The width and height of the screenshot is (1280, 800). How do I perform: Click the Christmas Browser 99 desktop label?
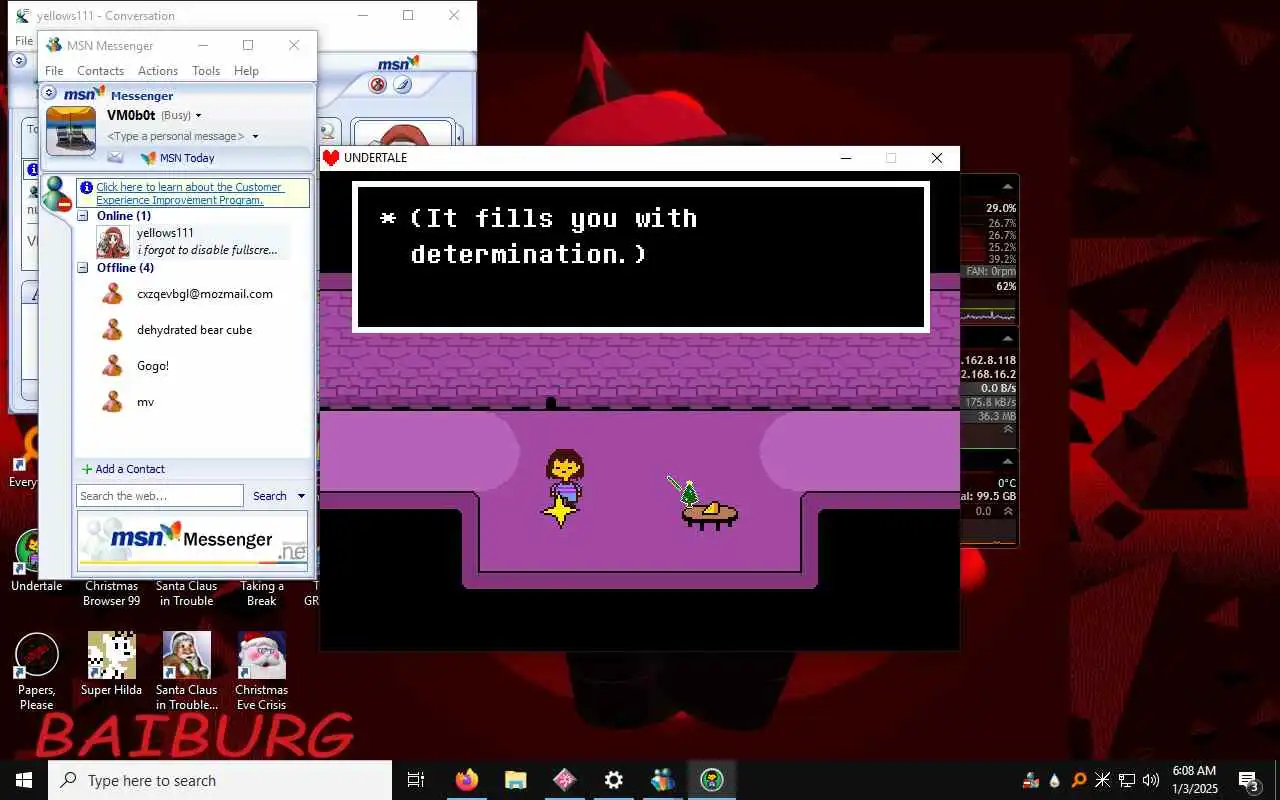pyautogui.click(x=111, y=594)
